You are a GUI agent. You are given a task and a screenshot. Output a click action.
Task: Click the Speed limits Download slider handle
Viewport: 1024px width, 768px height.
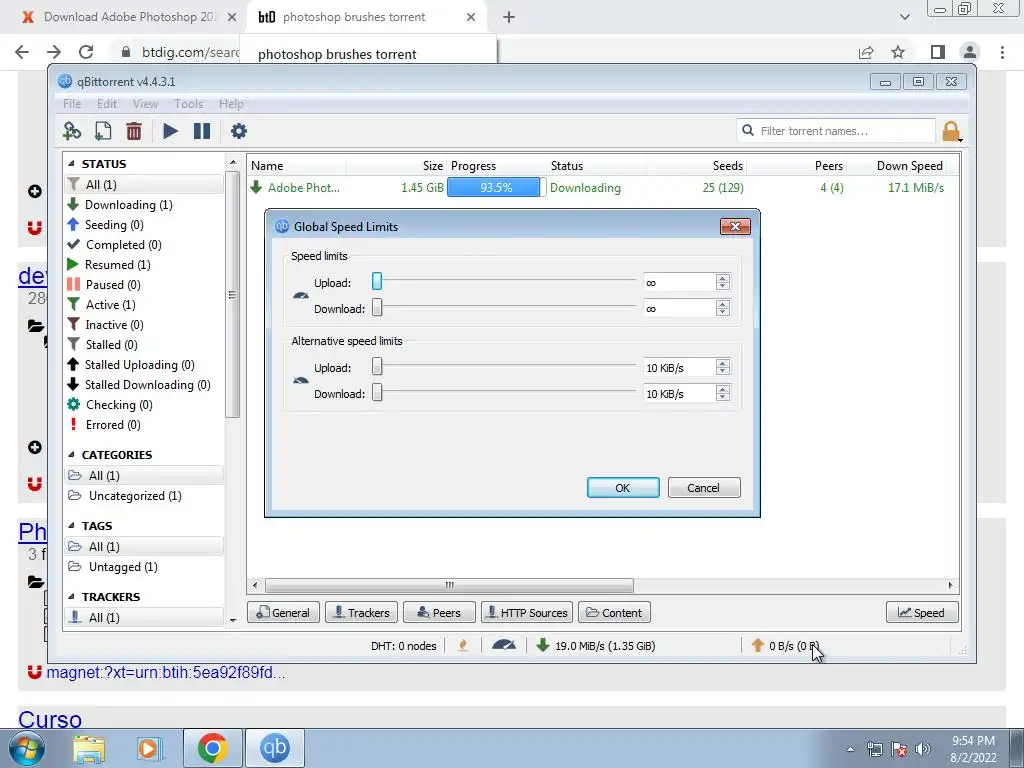377,308
